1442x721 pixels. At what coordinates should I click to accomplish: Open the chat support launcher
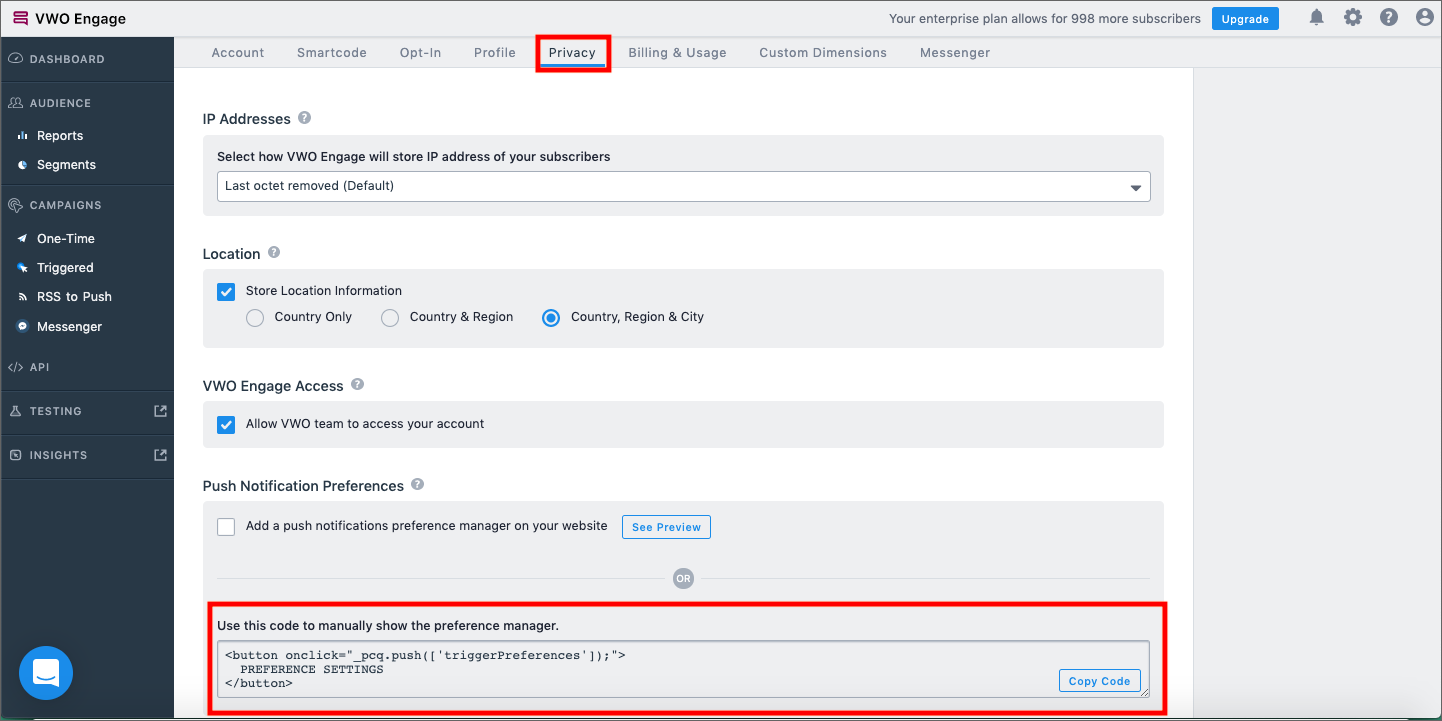coord(46,673)
